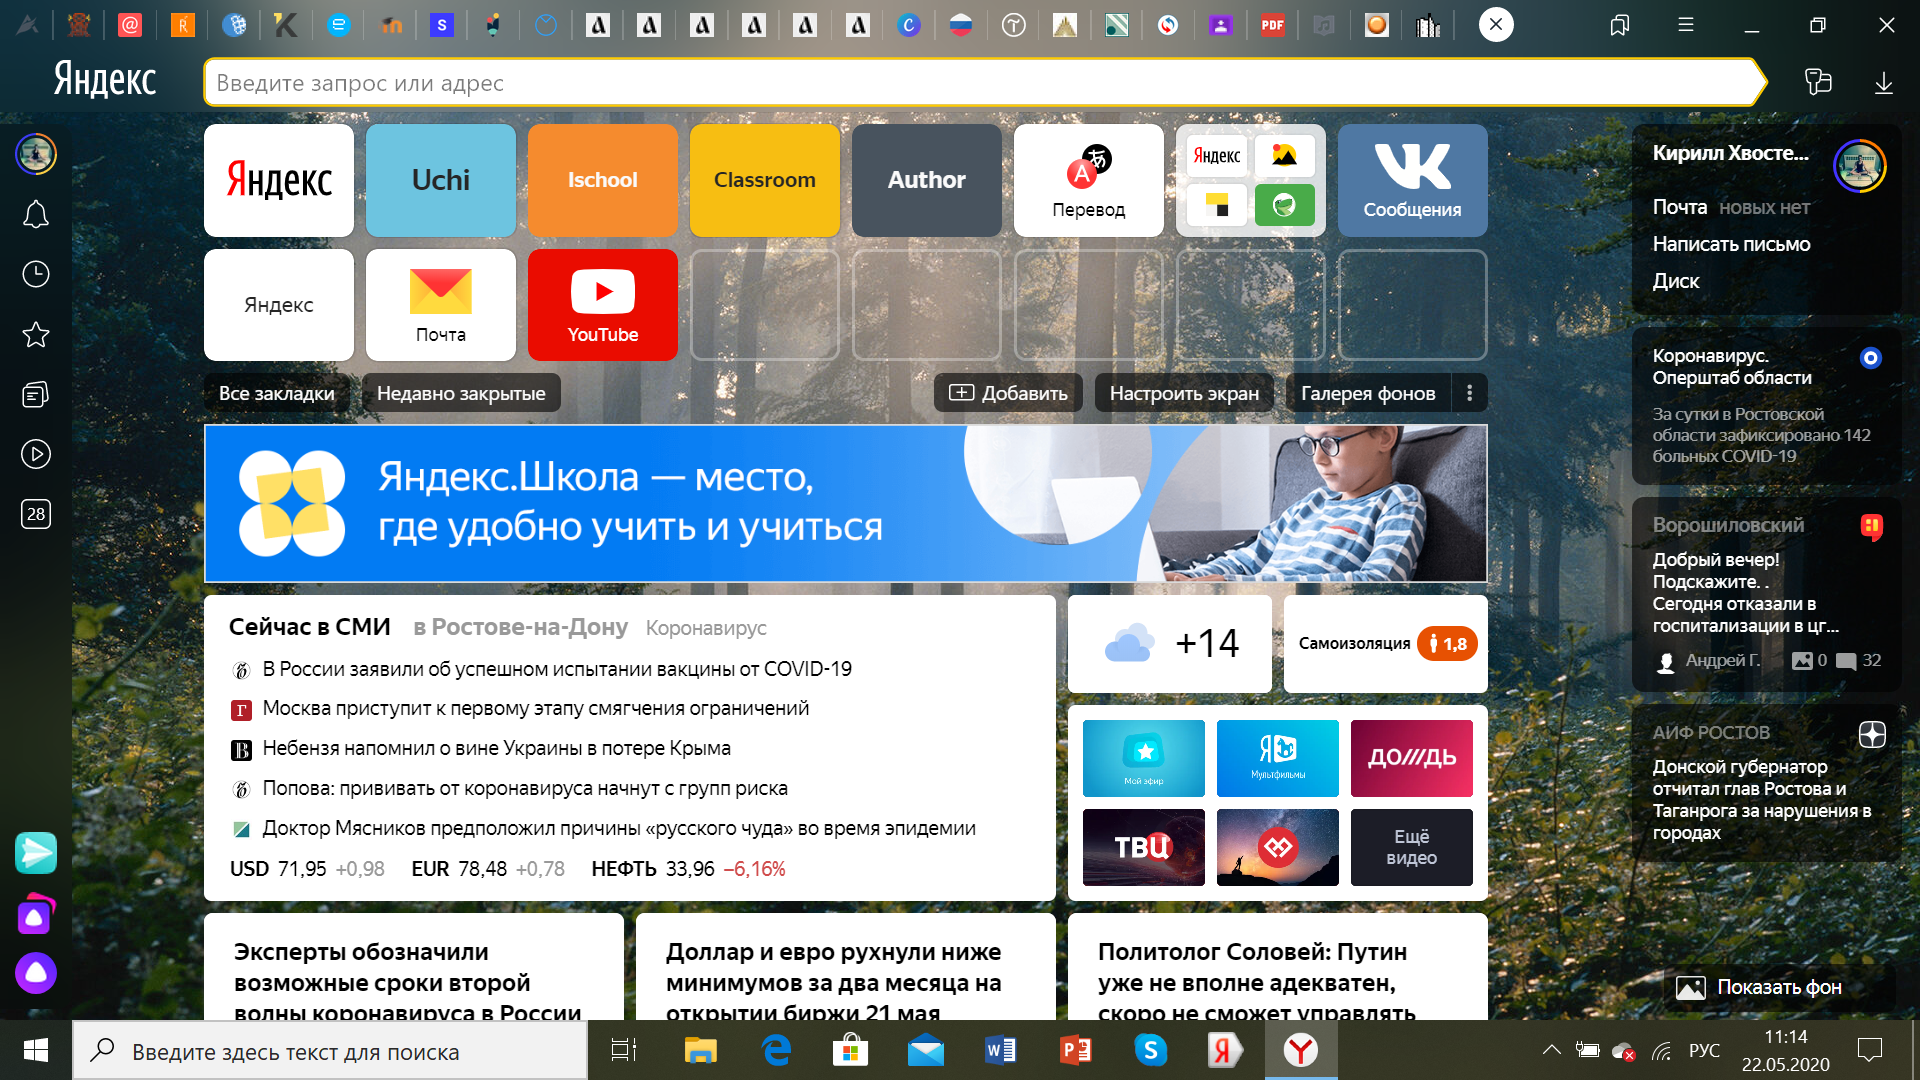
Task: Show hidden system tray icons
Action: pos(1551,1050)
